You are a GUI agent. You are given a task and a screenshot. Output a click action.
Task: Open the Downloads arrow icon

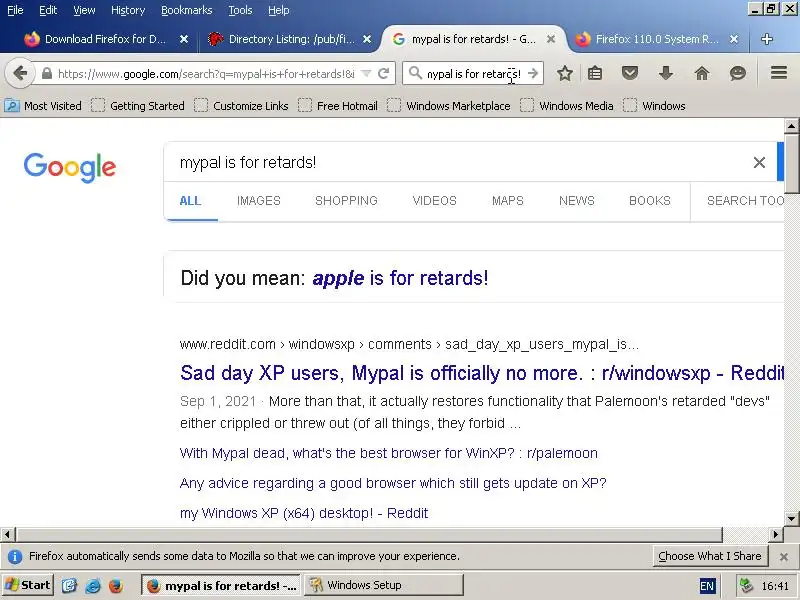click(665, 73)
